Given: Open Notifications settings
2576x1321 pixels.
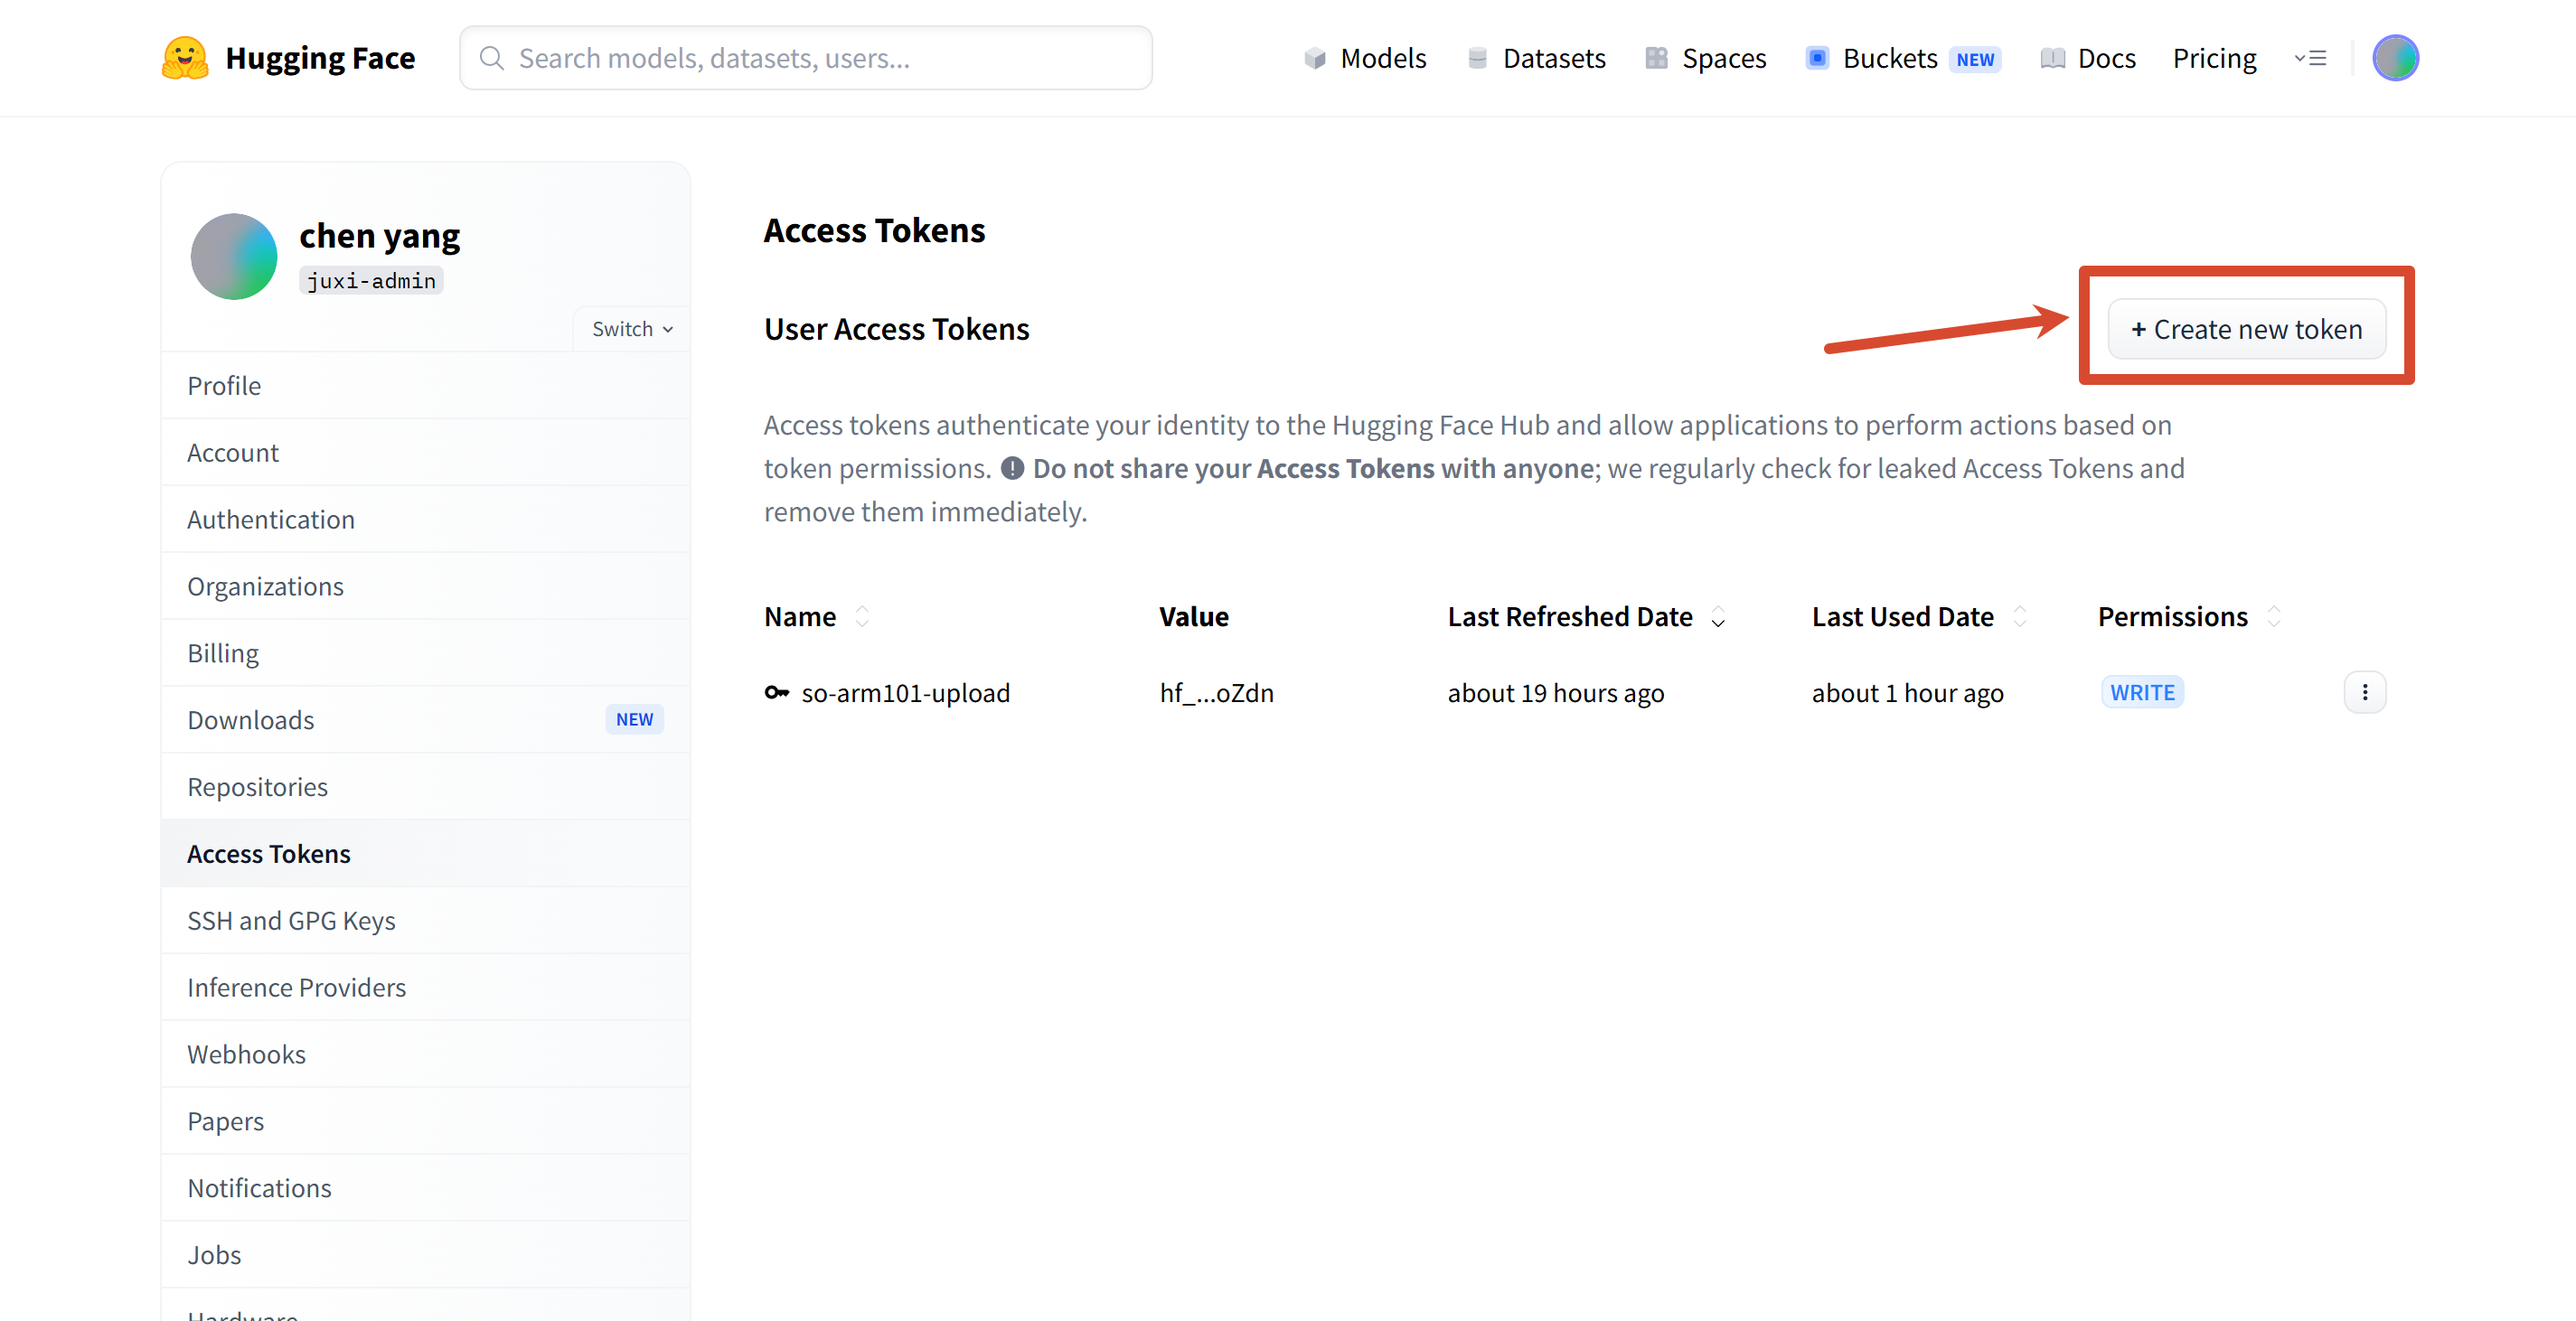Looking at the screenshot, I should click(425, 1188).
